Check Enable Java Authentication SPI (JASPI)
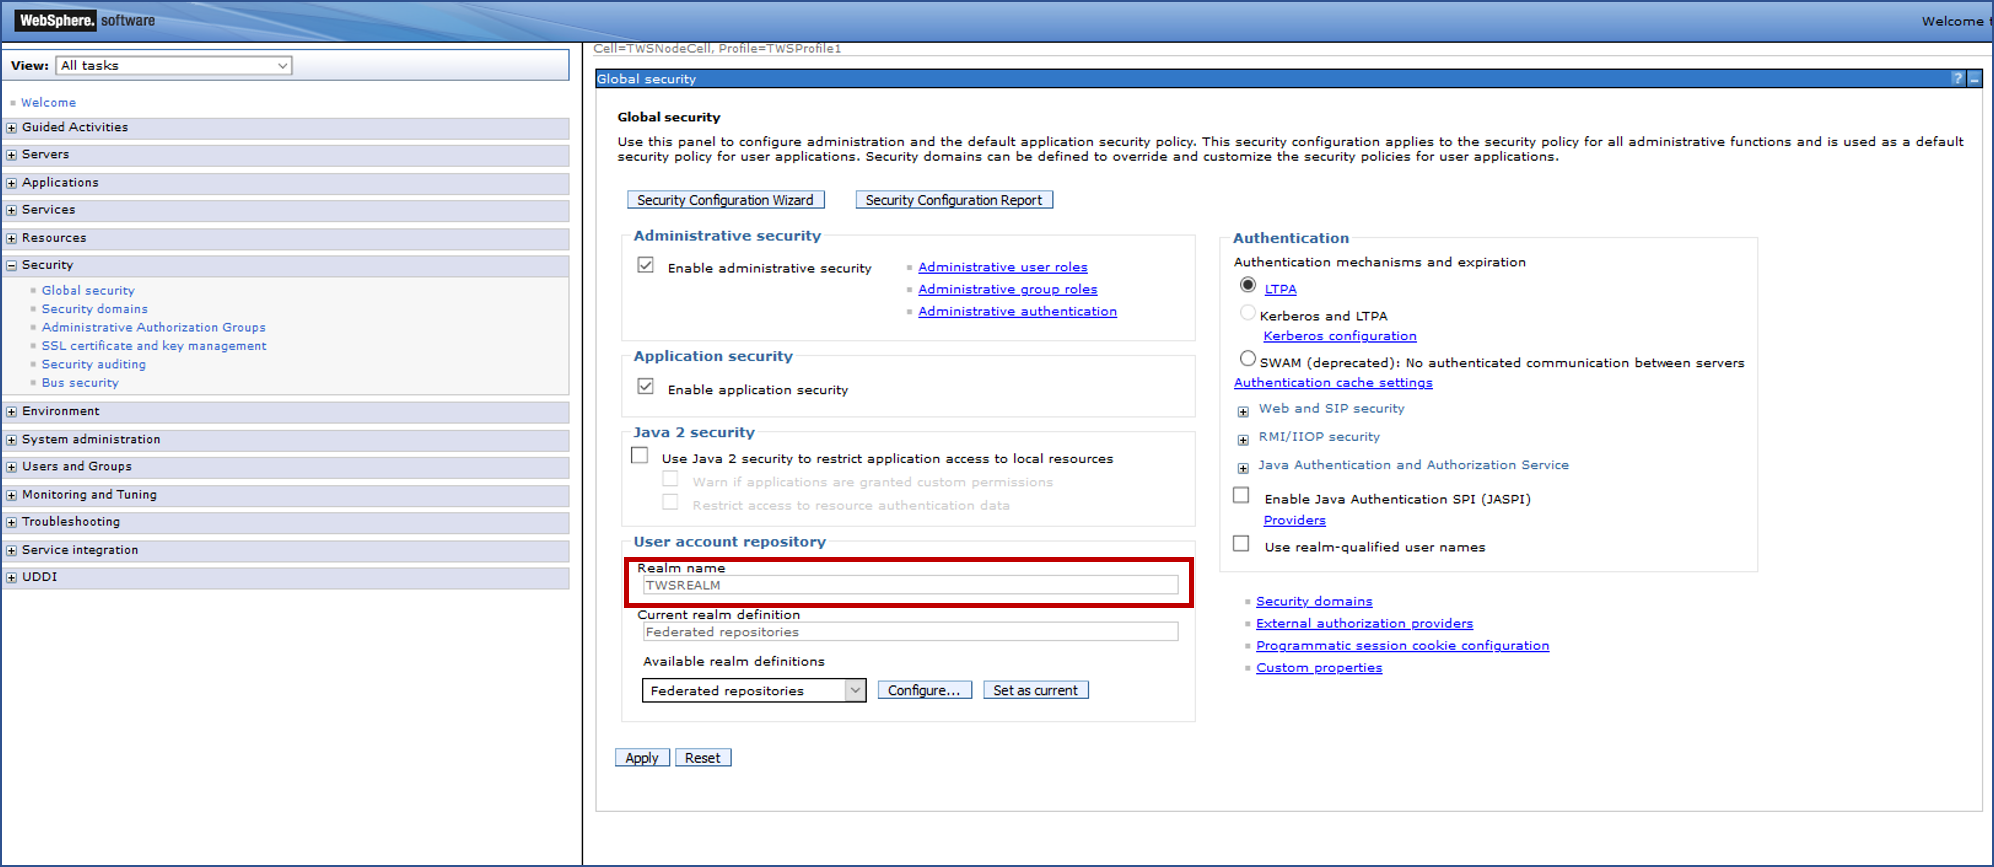This screenshot has height=867, width=1994. click(1241, 495)
